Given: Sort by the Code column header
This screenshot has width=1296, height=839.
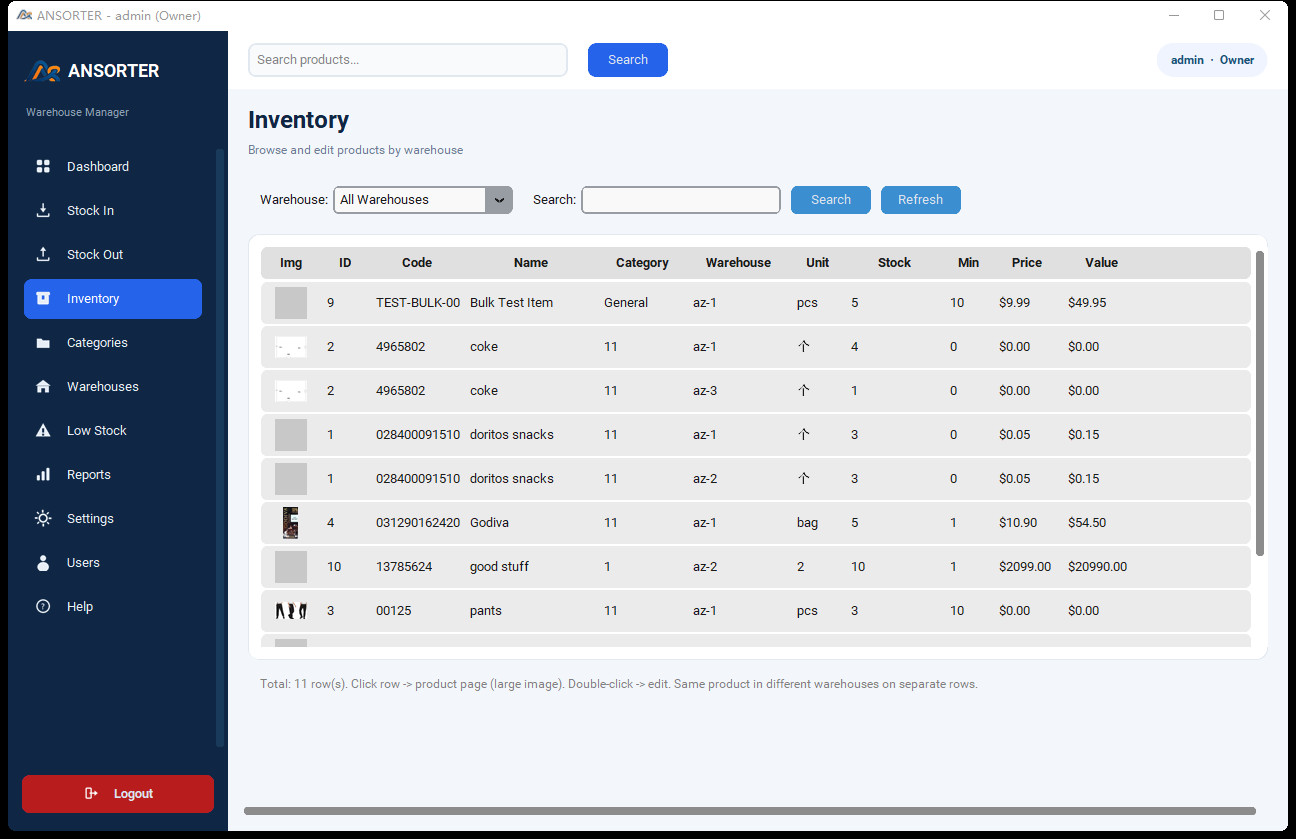Looking at the screenshot, I should coord(417,262).
